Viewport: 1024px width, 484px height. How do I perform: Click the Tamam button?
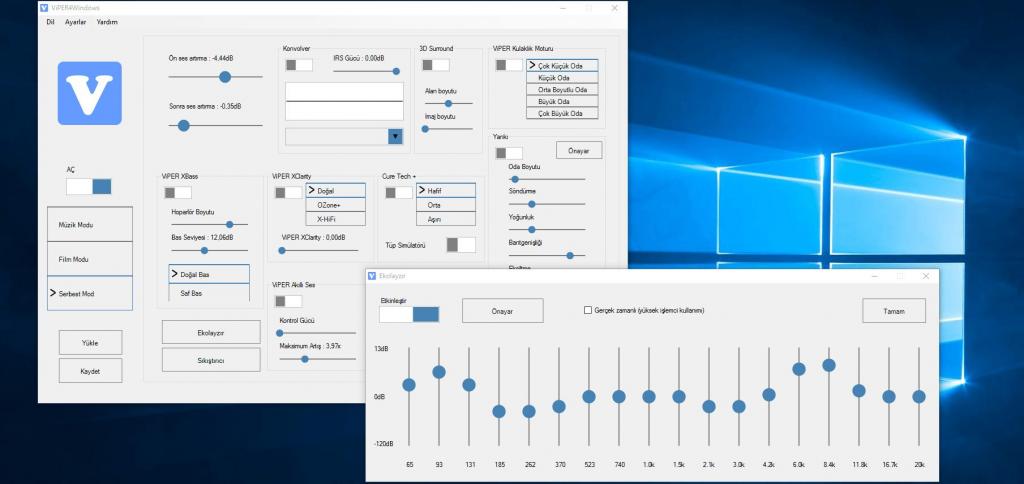pos(894,311)
